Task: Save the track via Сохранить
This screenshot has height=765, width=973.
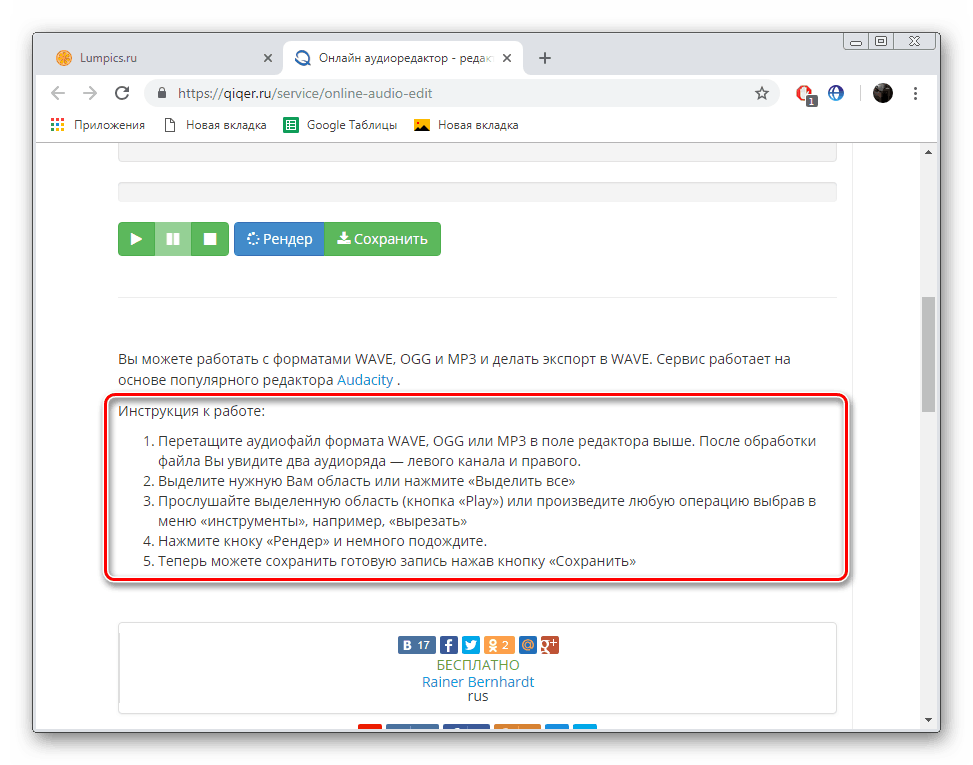Action: pos(382,238)
